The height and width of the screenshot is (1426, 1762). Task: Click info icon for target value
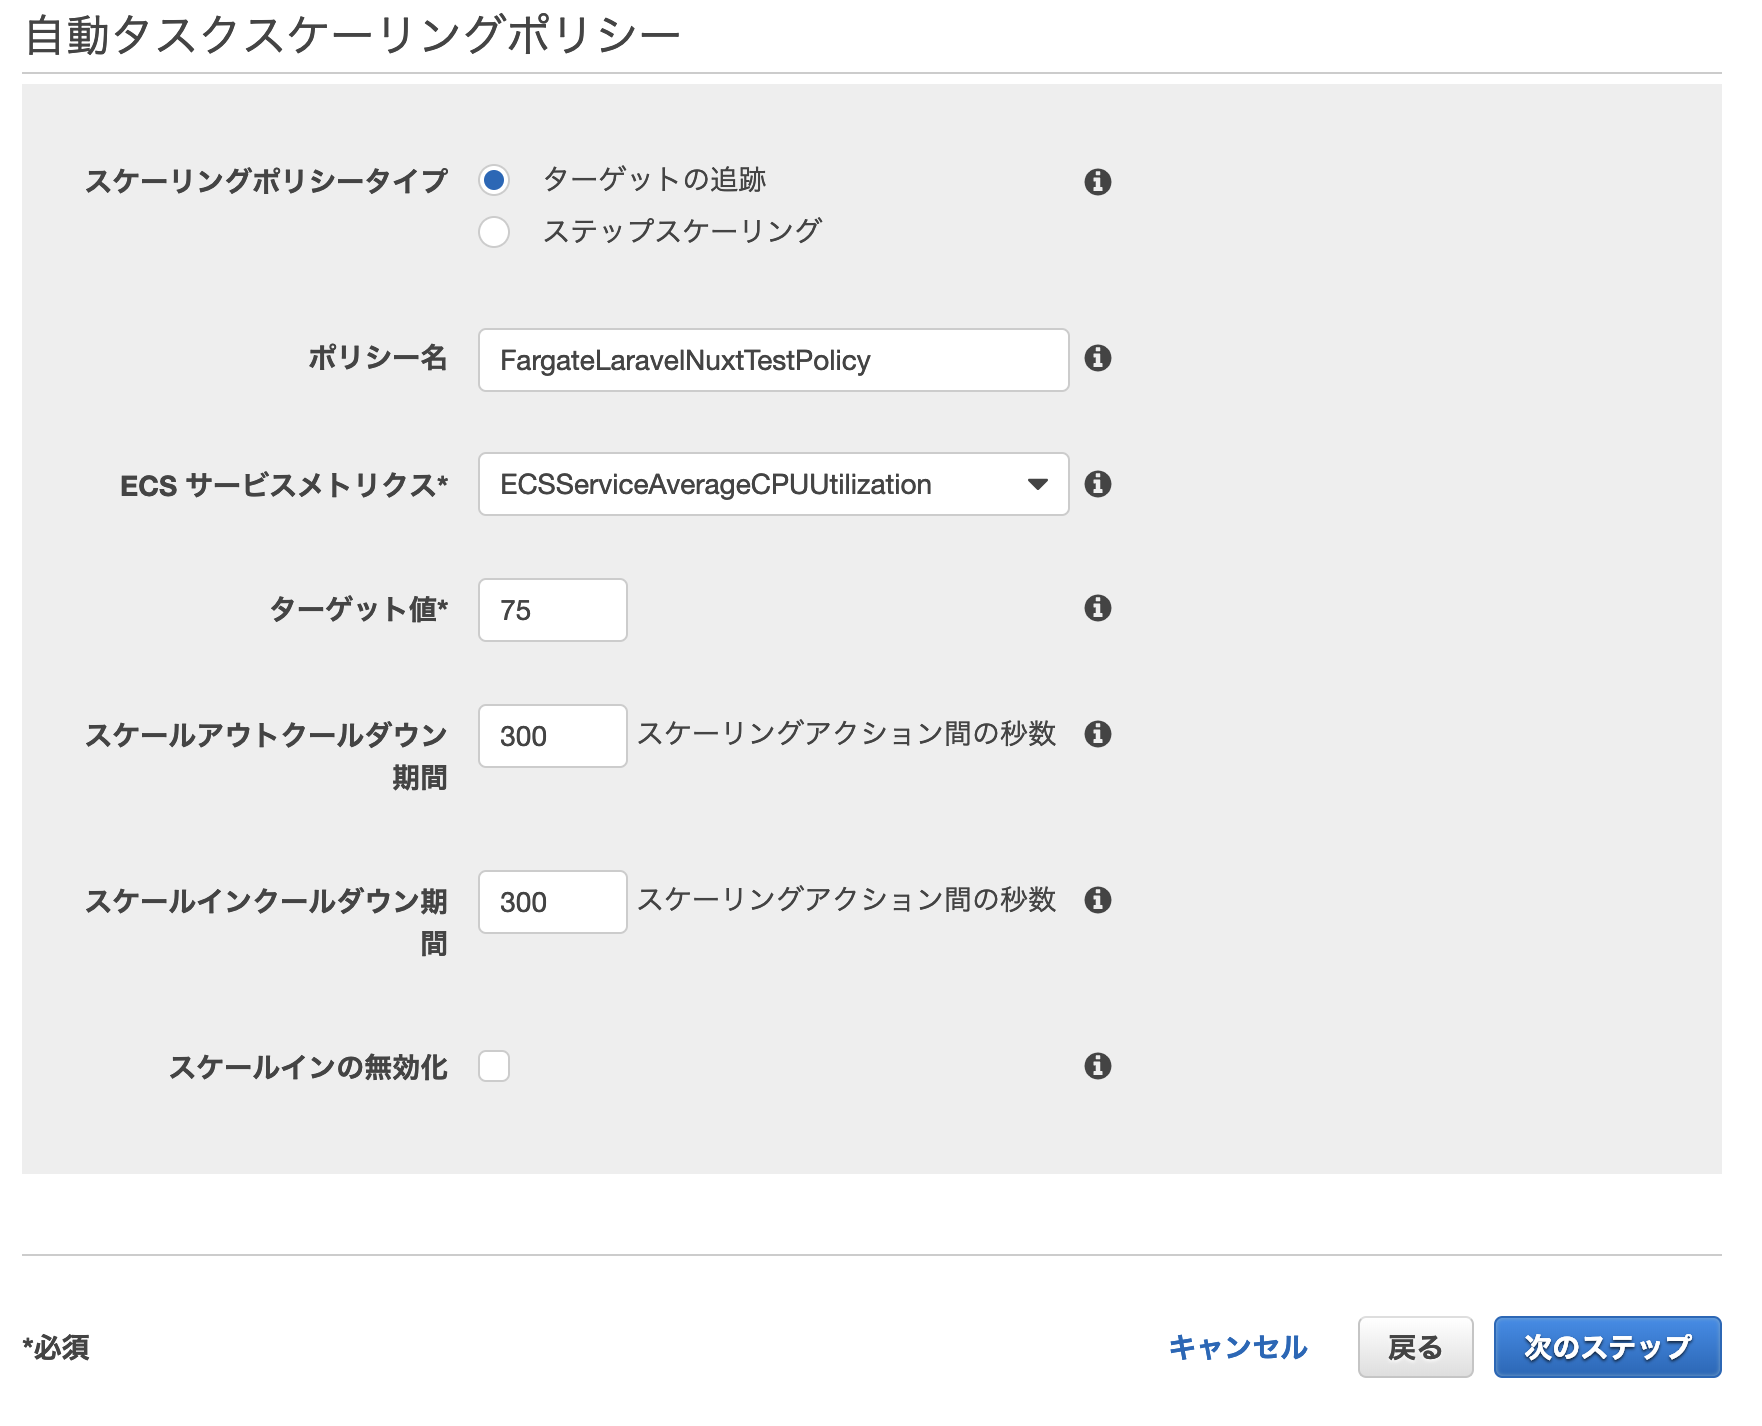coord(1097,608)
